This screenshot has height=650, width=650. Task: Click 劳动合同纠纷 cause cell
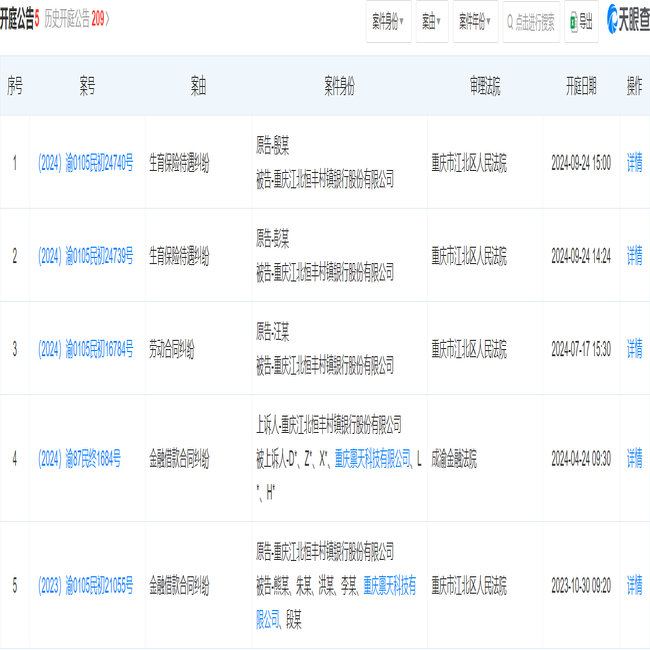tap(172, 349)
